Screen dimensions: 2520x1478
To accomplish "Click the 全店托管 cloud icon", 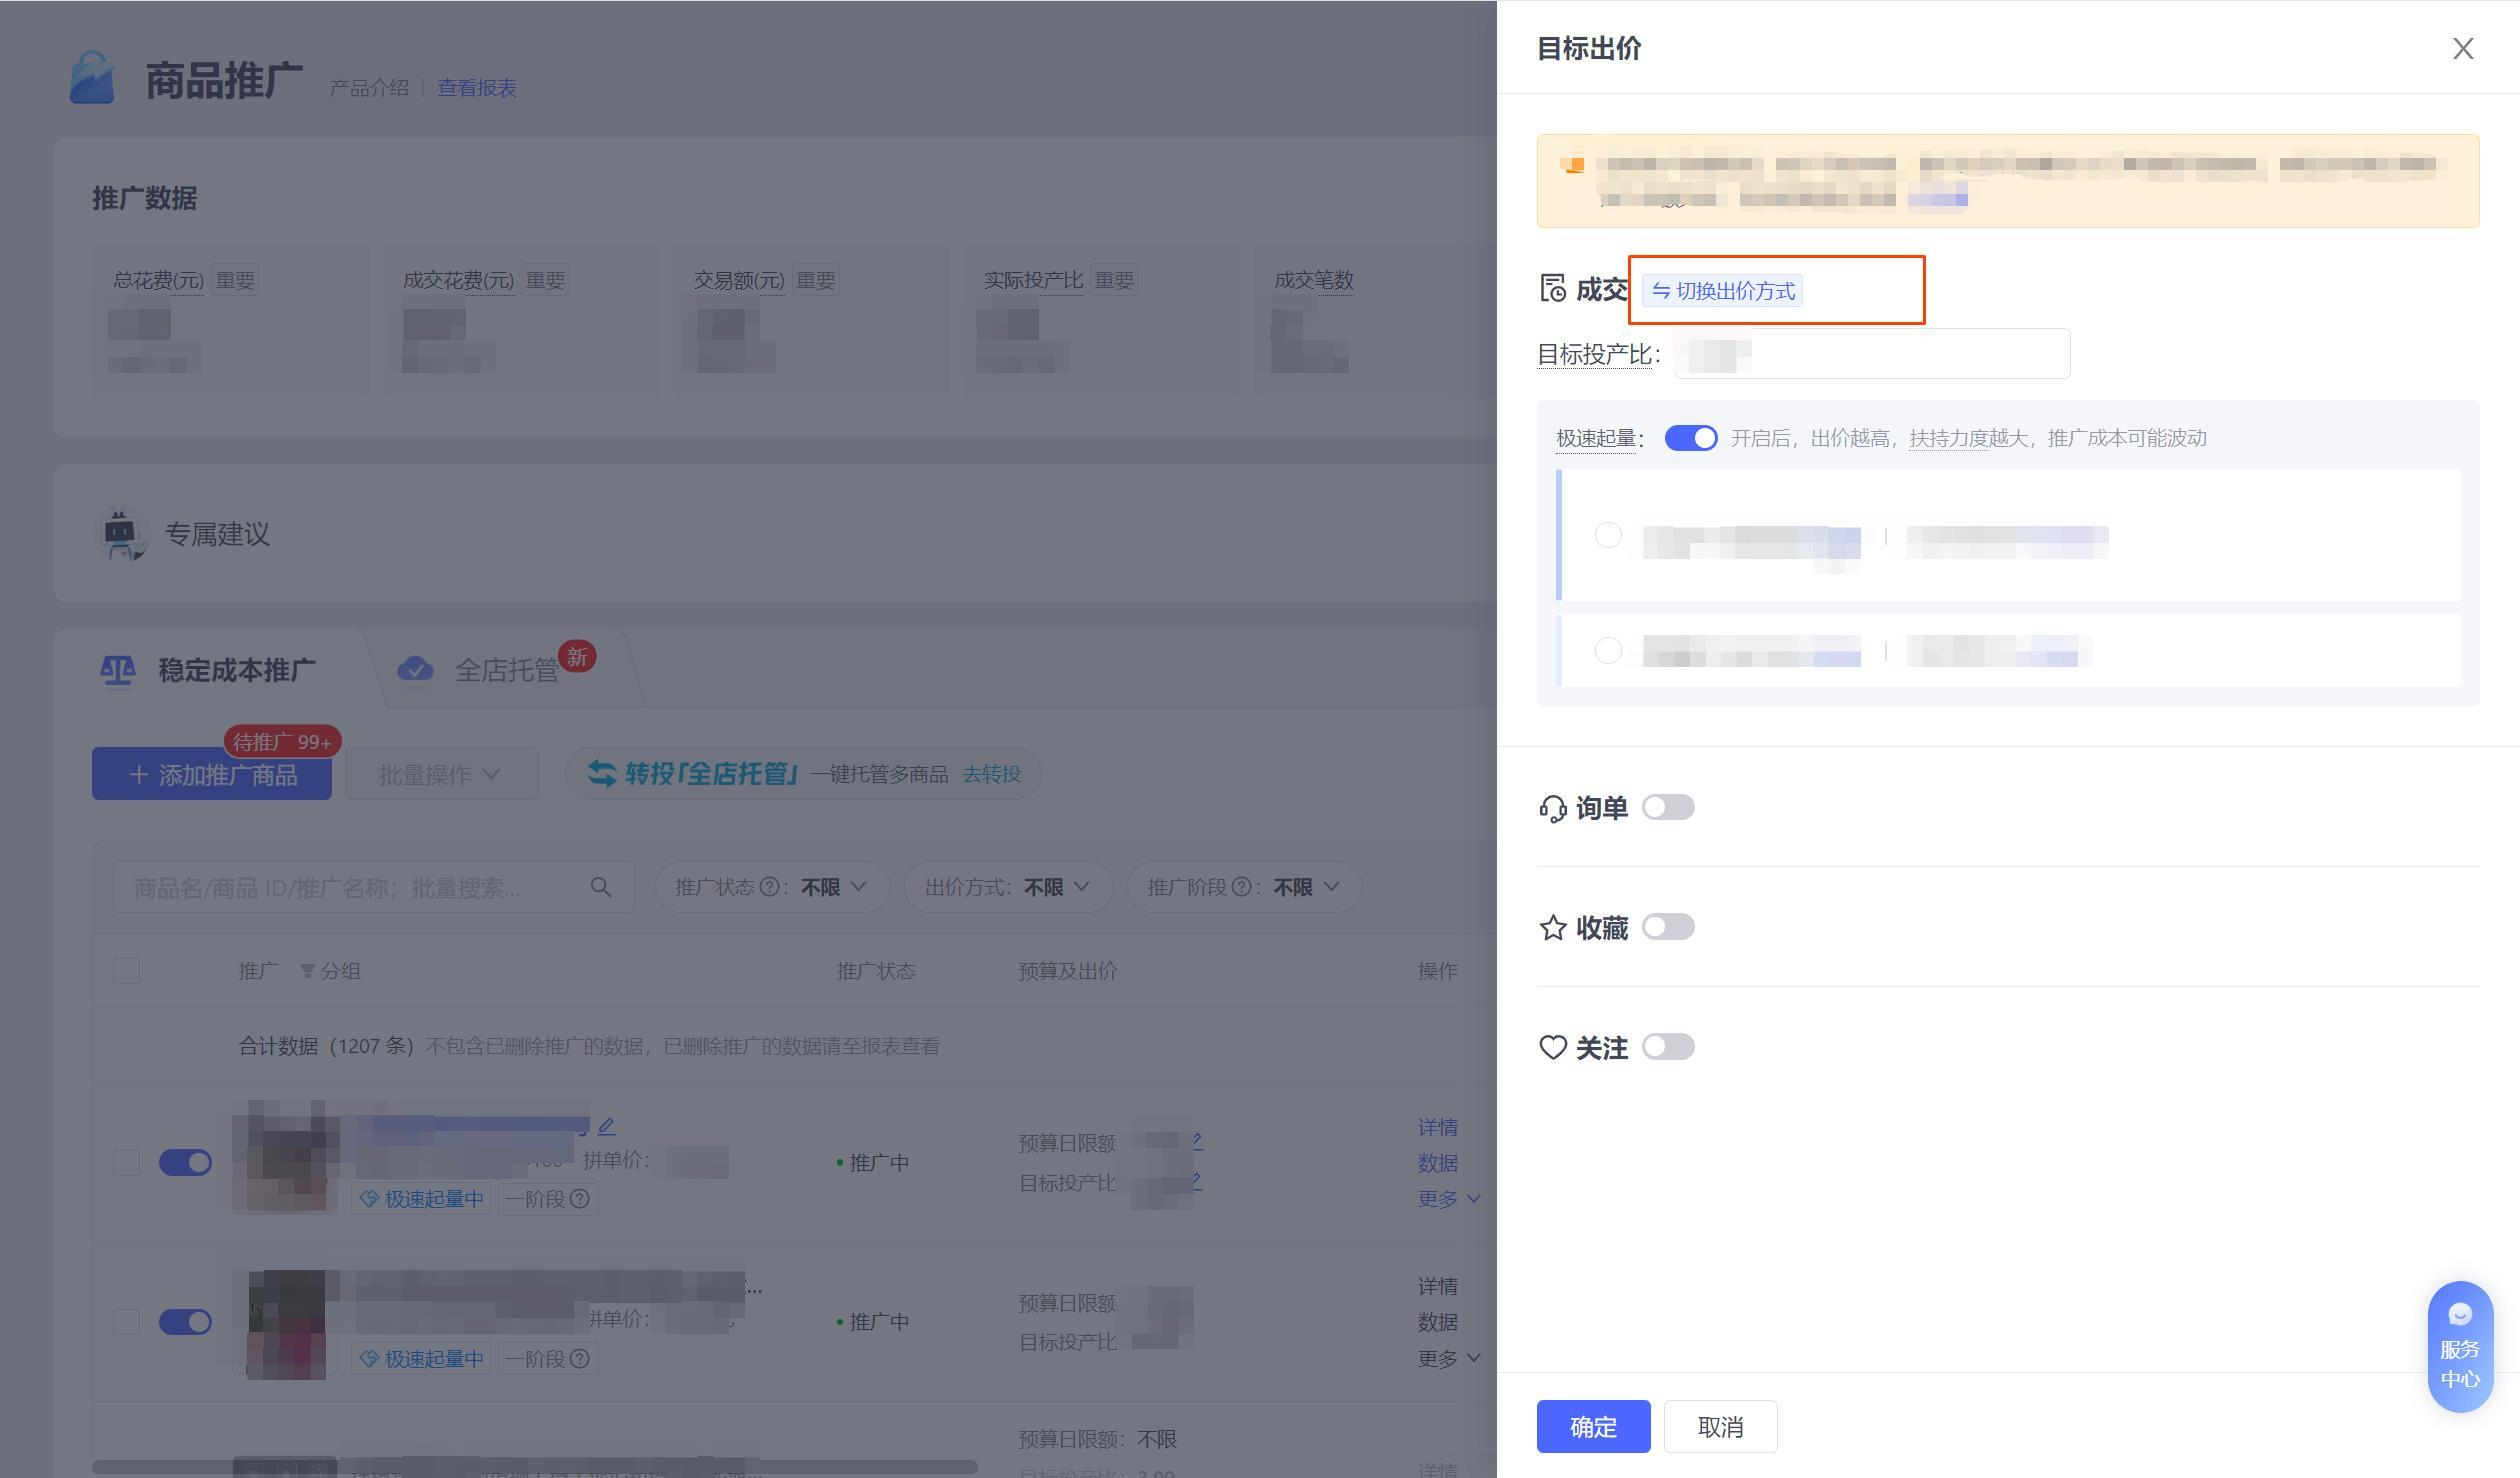I will coord(415,670).
